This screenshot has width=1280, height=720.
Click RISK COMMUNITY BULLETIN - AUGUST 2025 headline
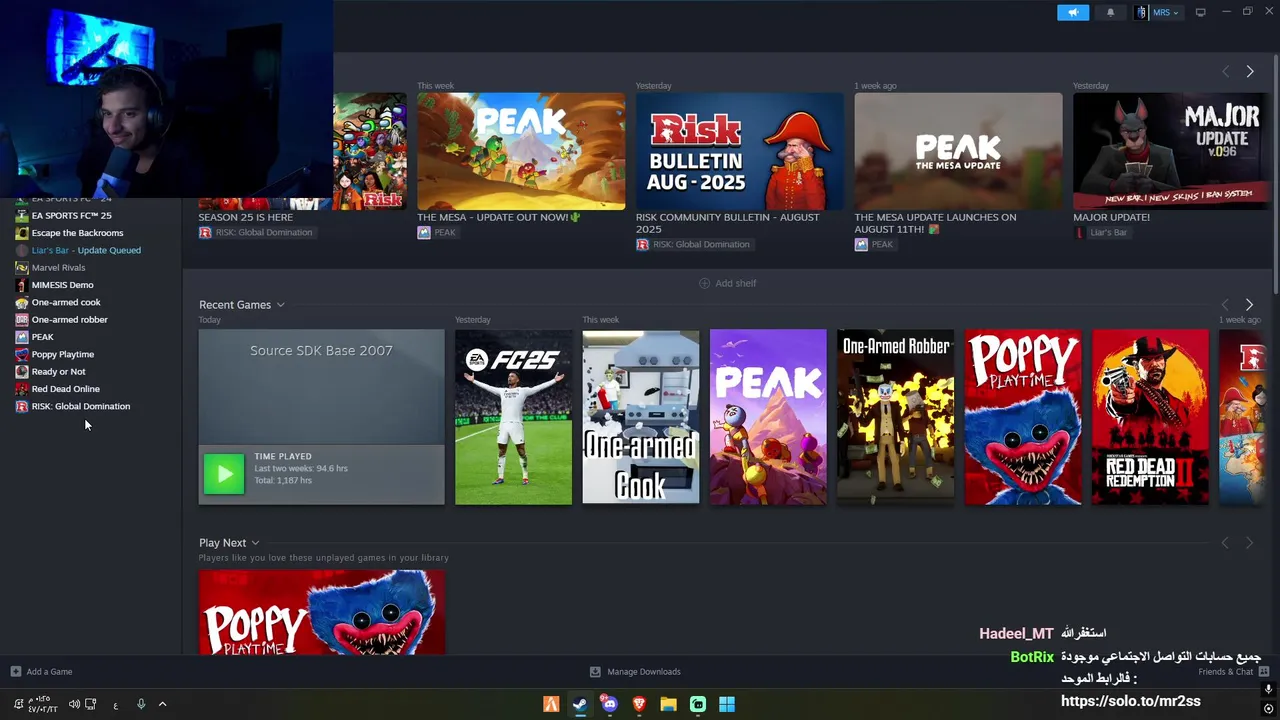[x=727, y=223]
